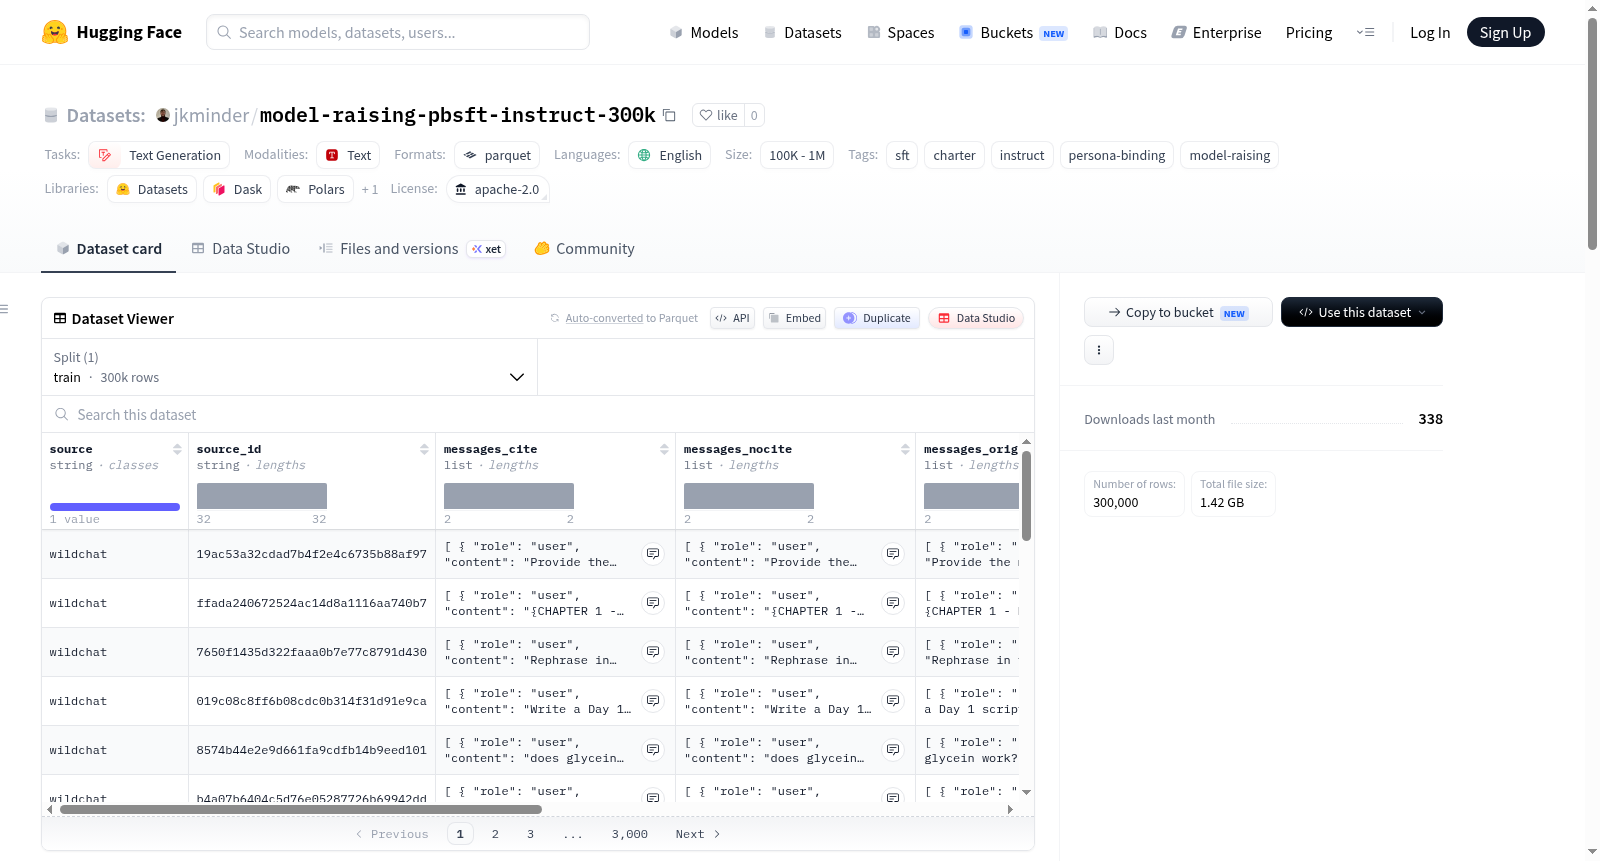Click the Text Generation task tag
Screen dimensions: 1600x861
coord(159,155)
